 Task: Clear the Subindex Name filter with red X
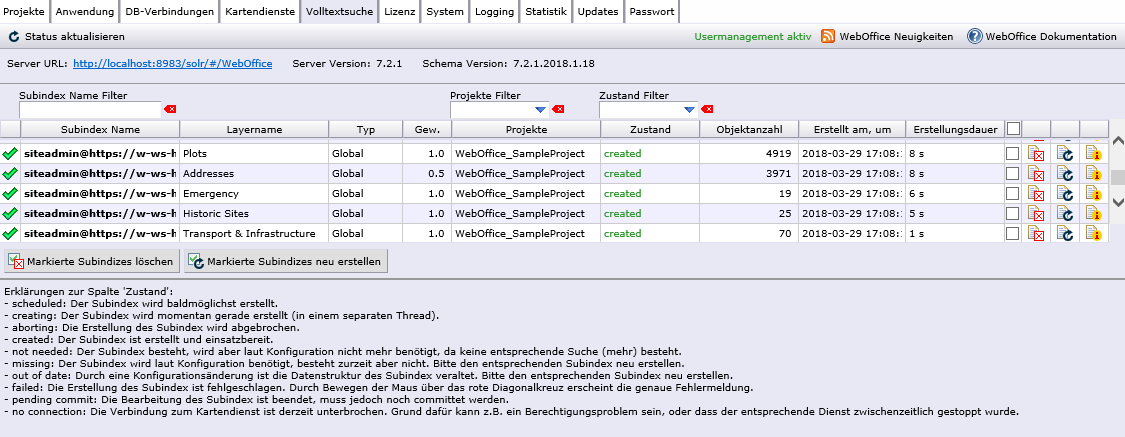[170, 109]
